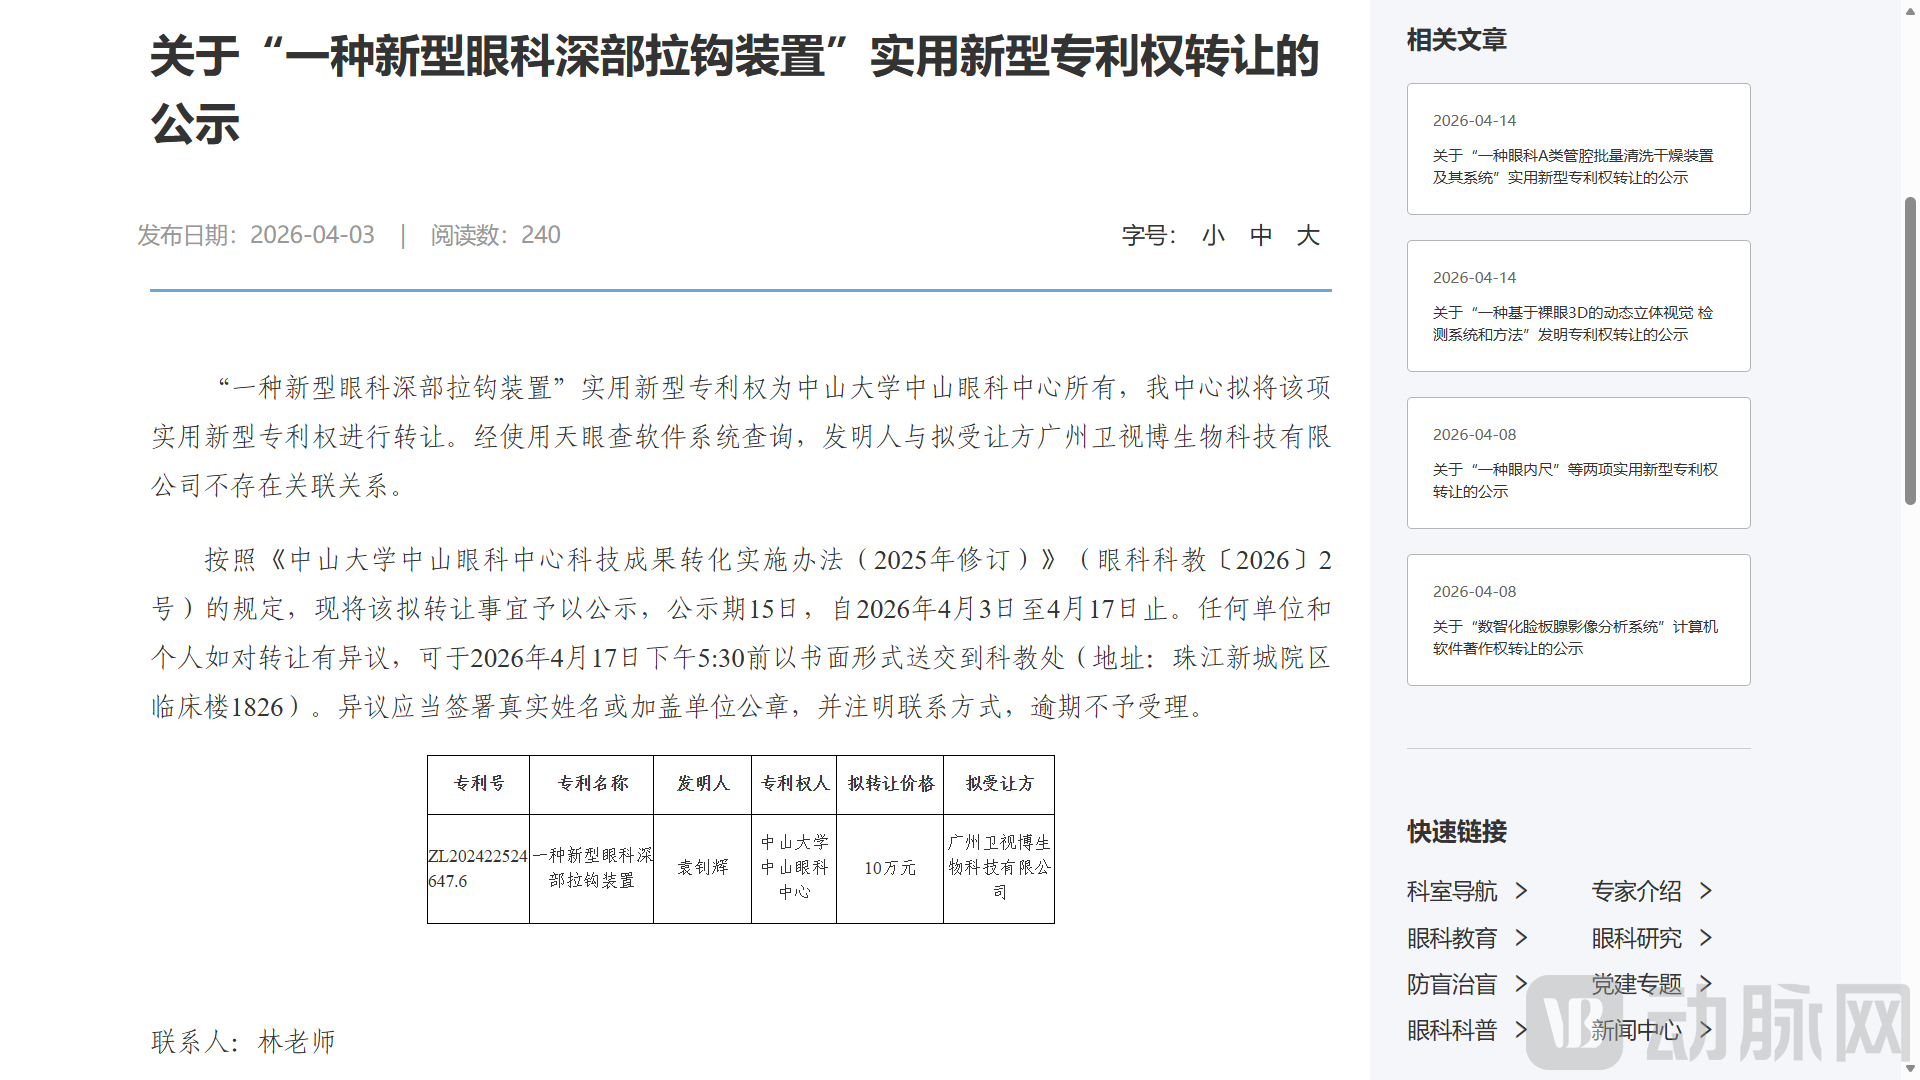Click the page vertical scrollbar thumb
This screenshot has height=1080, width=1920.
pyautogui.click(x=1910, y=350)
